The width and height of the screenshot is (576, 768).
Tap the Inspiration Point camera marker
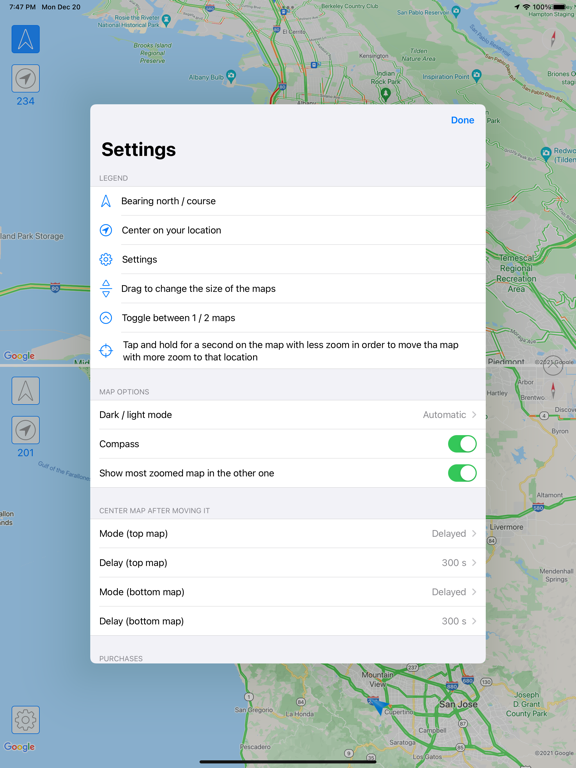pos(477,75)
